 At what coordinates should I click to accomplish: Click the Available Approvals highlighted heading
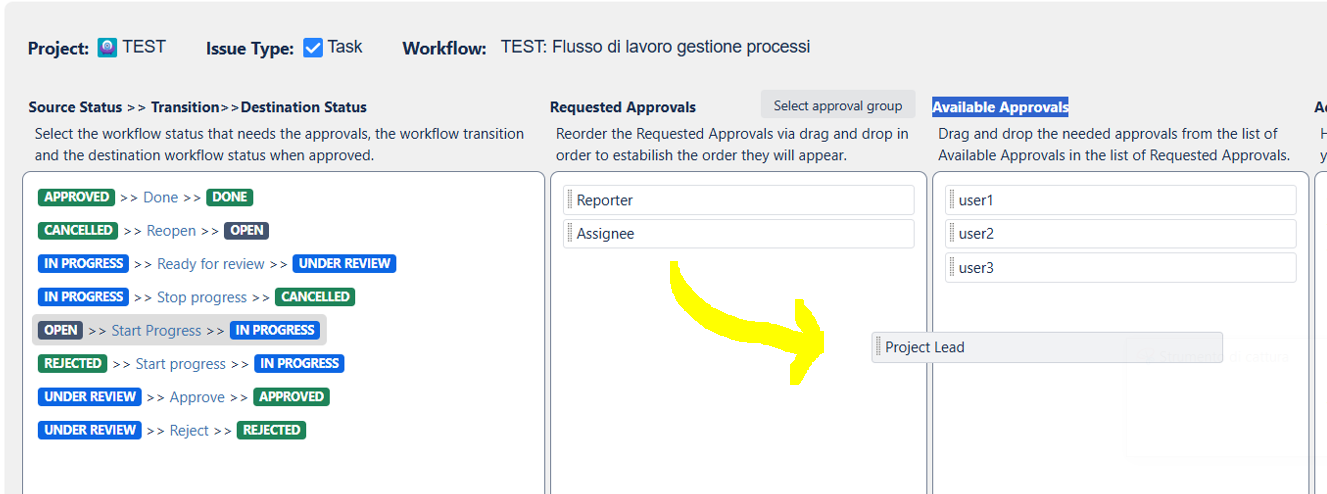click(x=999, y=107)
